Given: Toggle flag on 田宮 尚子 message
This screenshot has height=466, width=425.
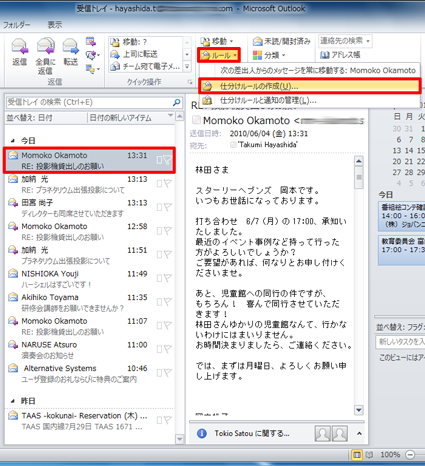Looking at the screenshot, I should point(168,207).
